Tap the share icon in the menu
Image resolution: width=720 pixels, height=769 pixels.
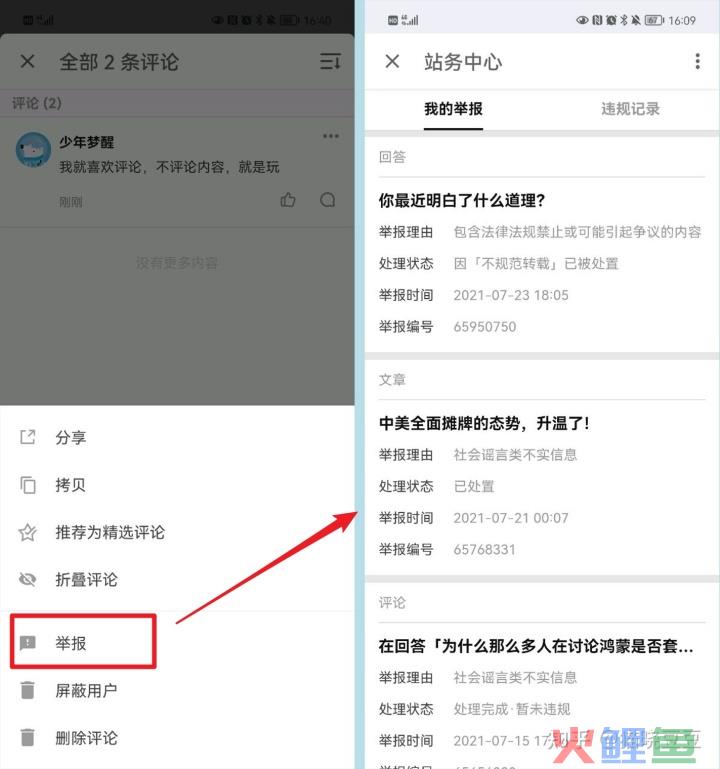28,436
